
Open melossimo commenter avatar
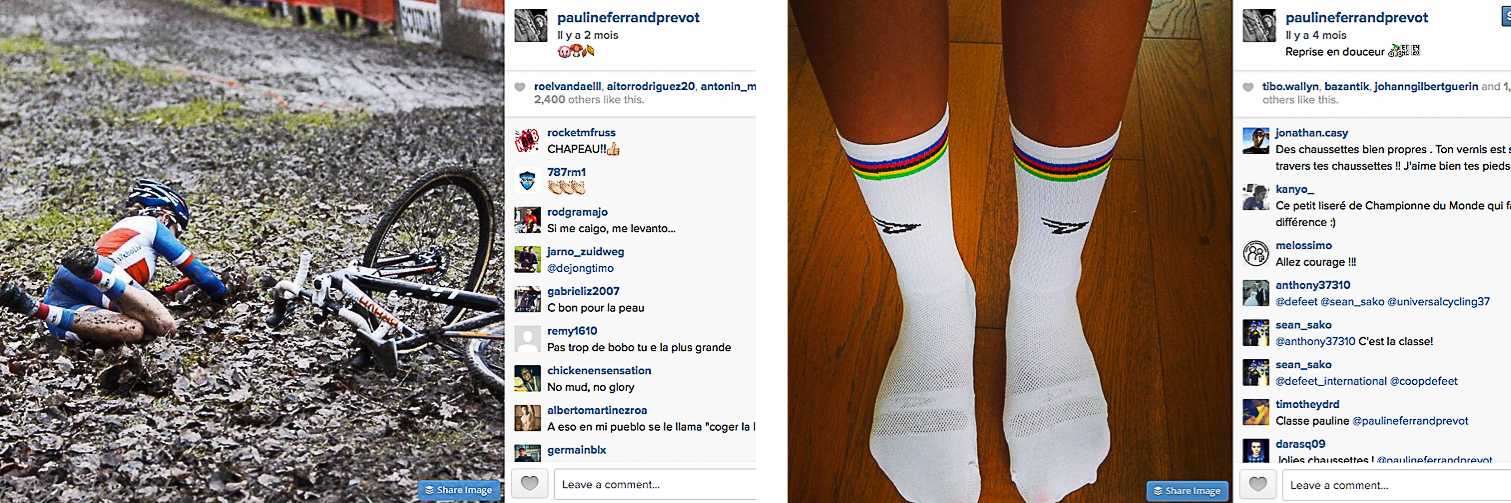click(1256, 253)
